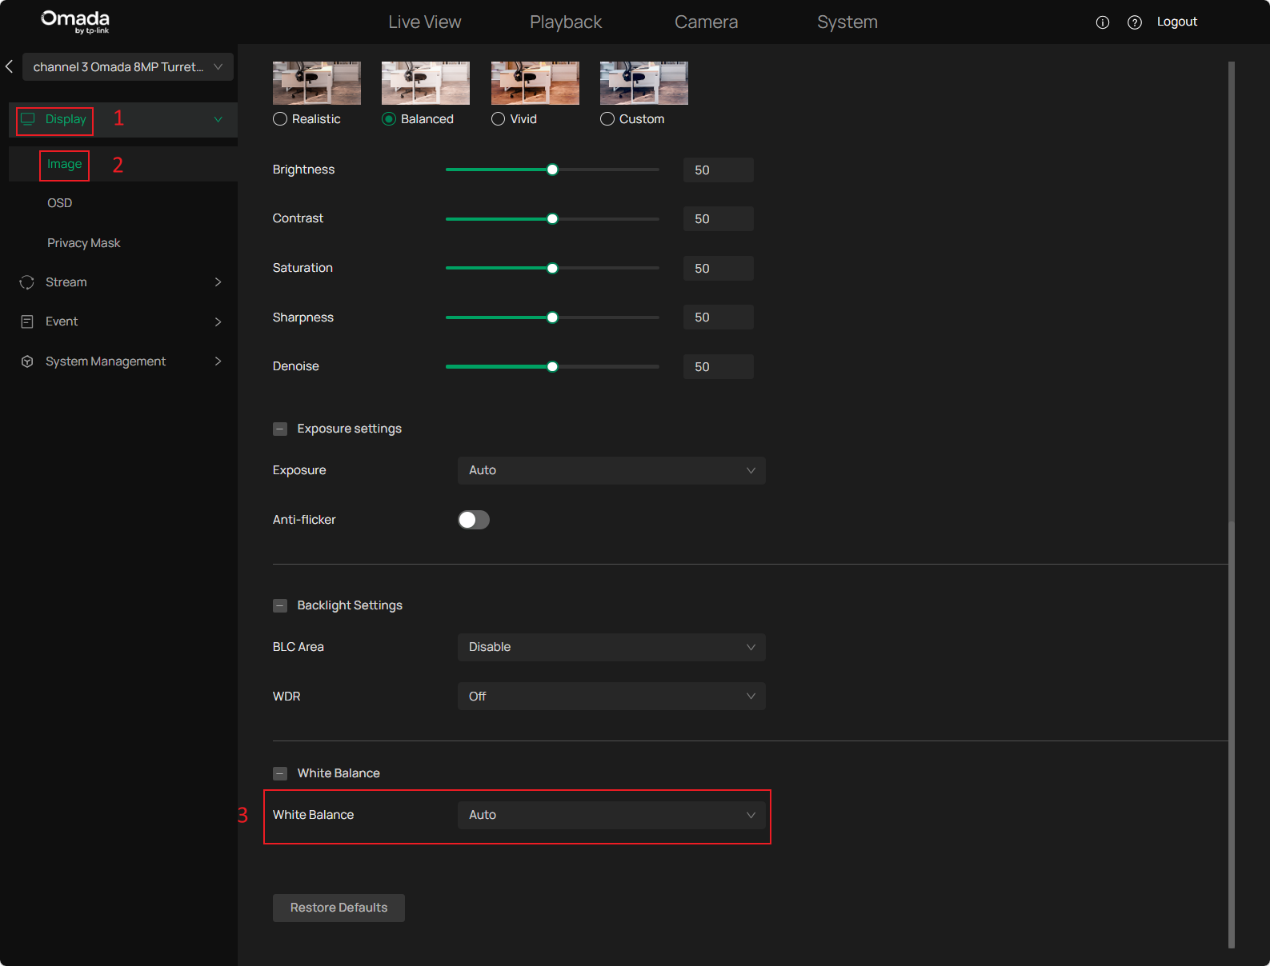The width and height of the screenshot is (1270, 966).
Task: Click the Sharpness value field
Action: click(x=718, y=317)
